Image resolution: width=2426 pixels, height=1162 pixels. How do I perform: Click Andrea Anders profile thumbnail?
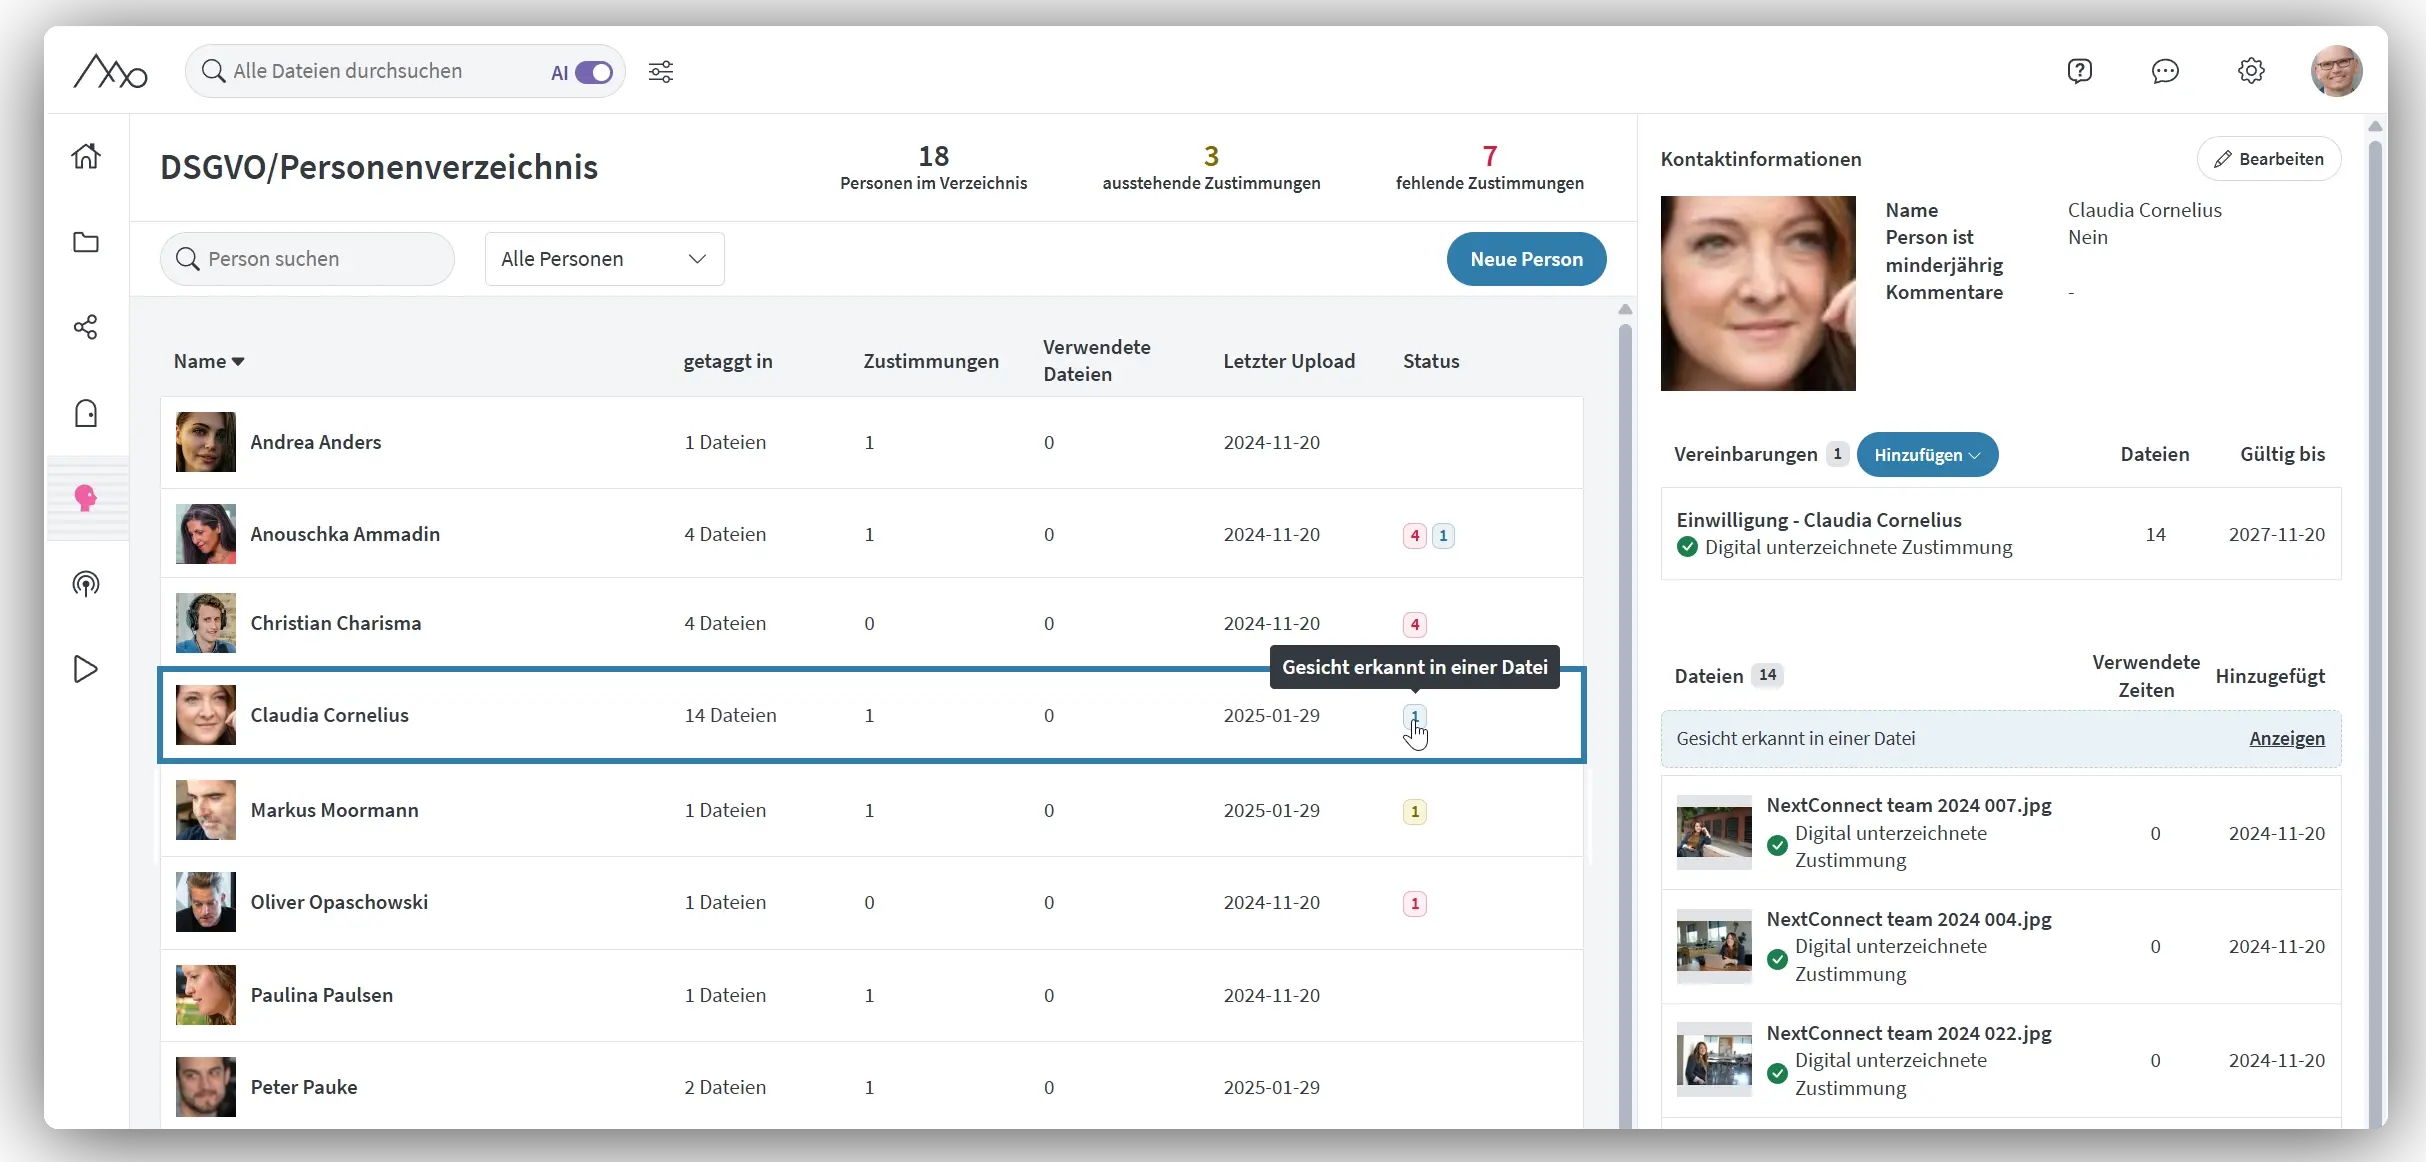point(206,442)
